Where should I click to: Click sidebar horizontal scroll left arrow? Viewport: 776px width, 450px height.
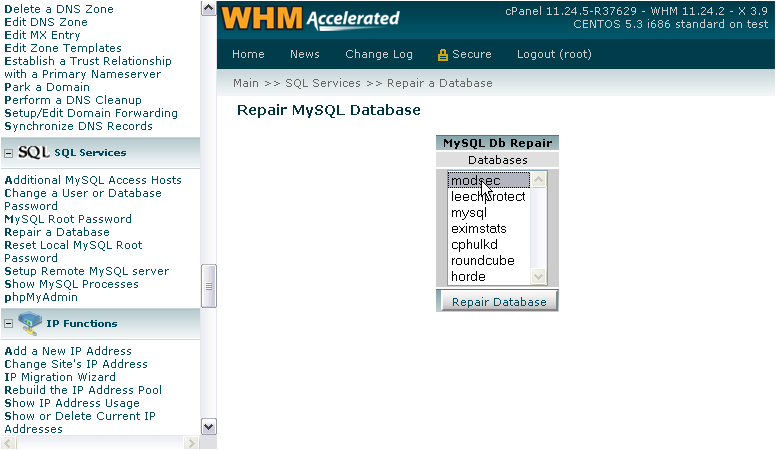(8, 443)
